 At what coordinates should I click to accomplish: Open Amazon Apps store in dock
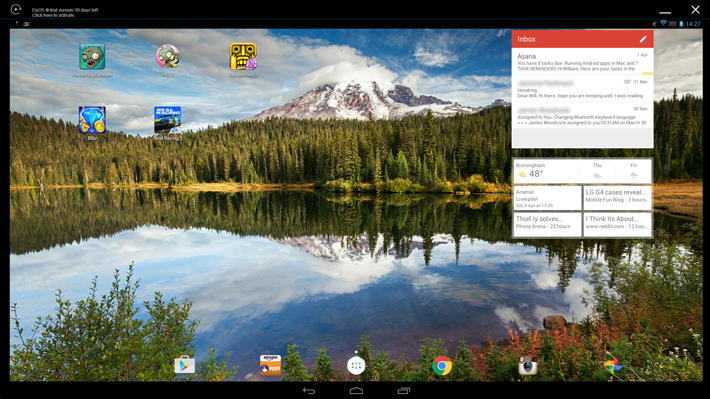pos(270,365)
